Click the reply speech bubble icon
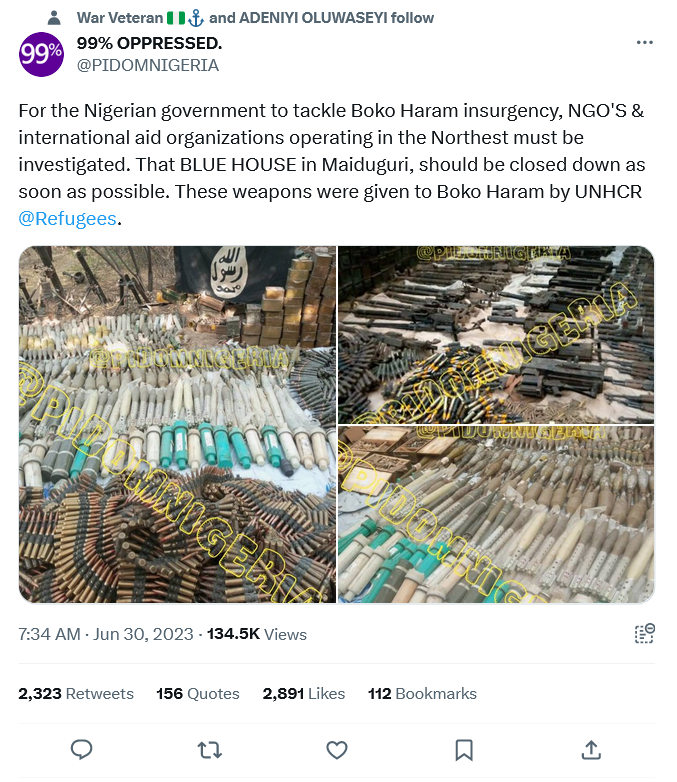This screenshot has width=677, height=782. (81, 750)
